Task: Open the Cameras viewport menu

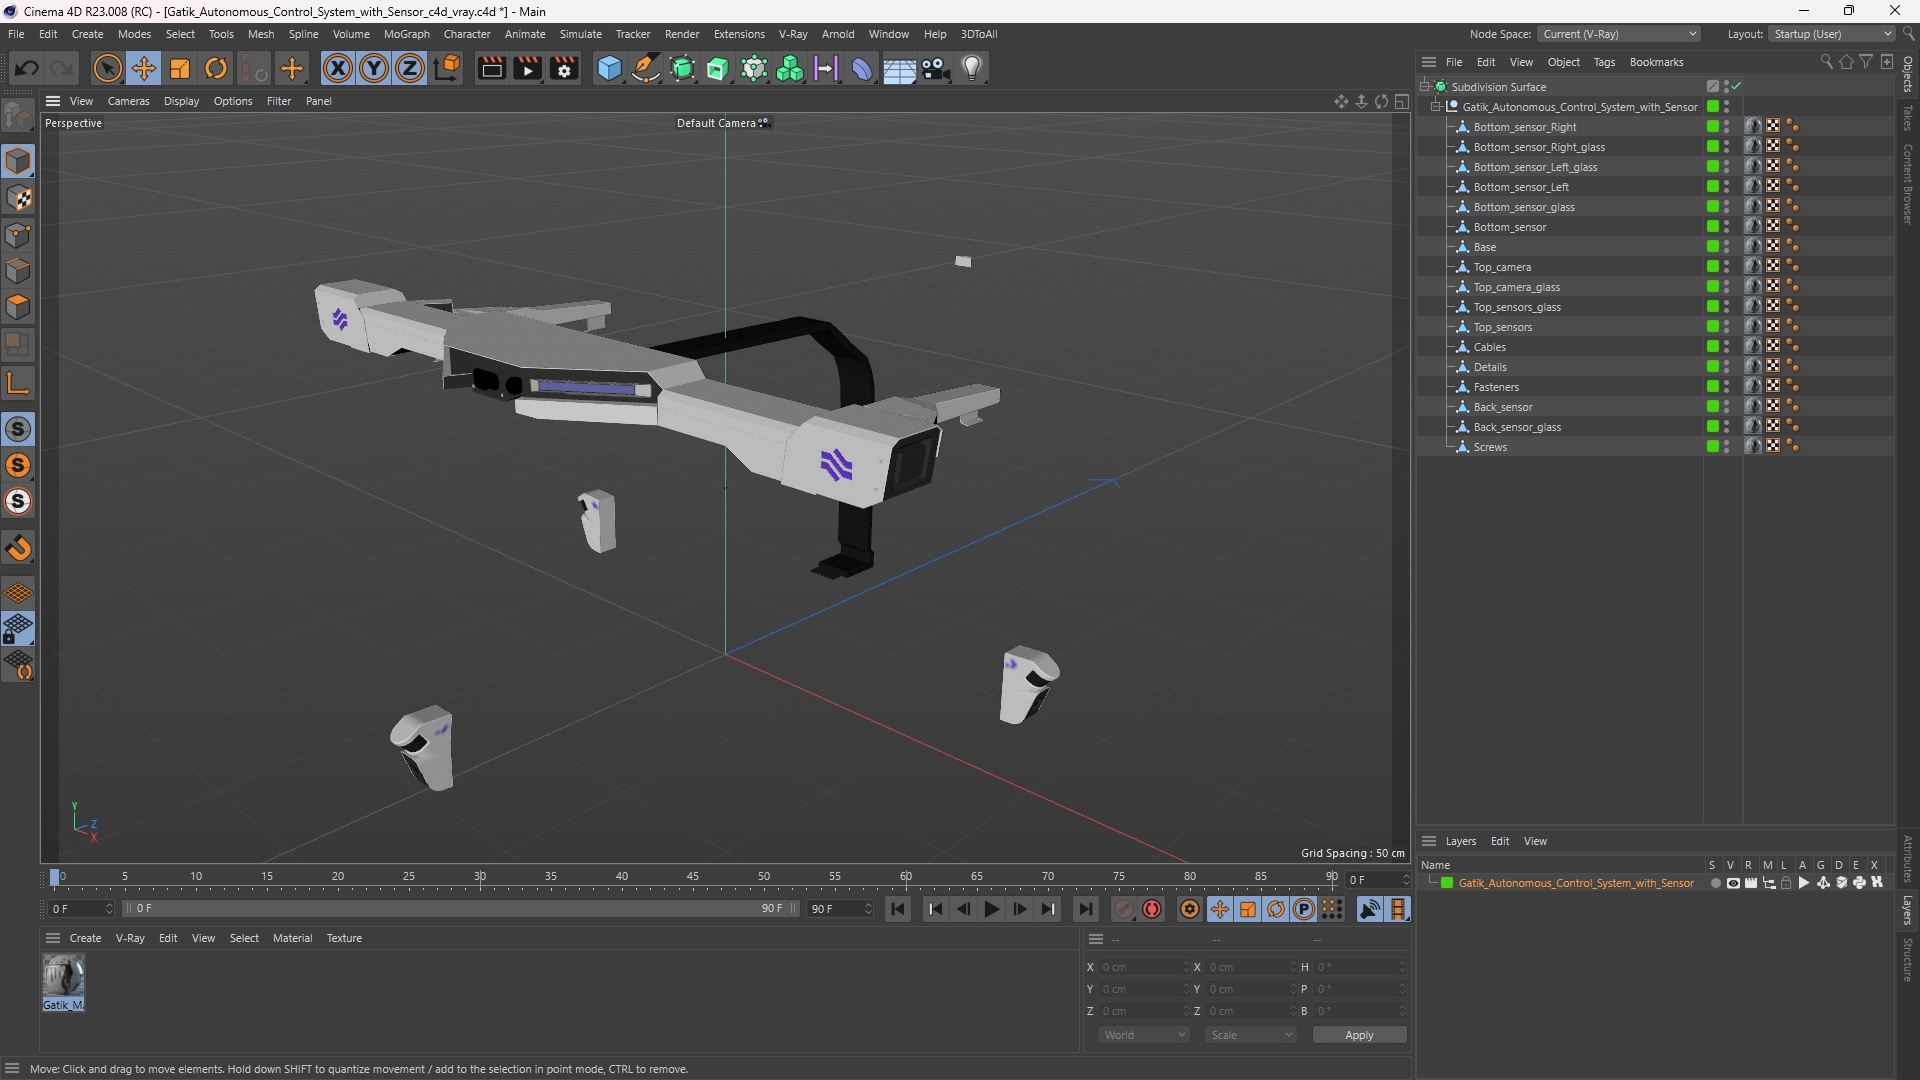Action: (x=128, y=101)
